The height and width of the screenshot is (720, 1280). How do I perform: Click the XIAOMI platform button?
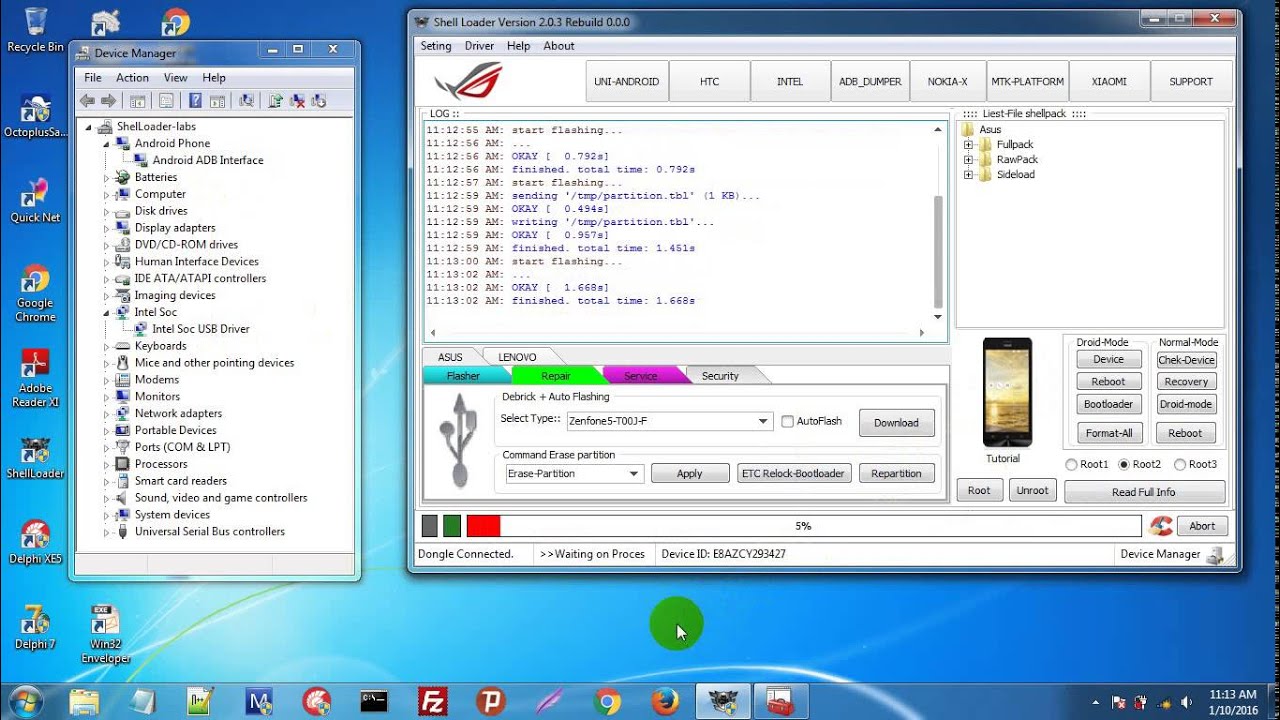[x=1109, y=82]
